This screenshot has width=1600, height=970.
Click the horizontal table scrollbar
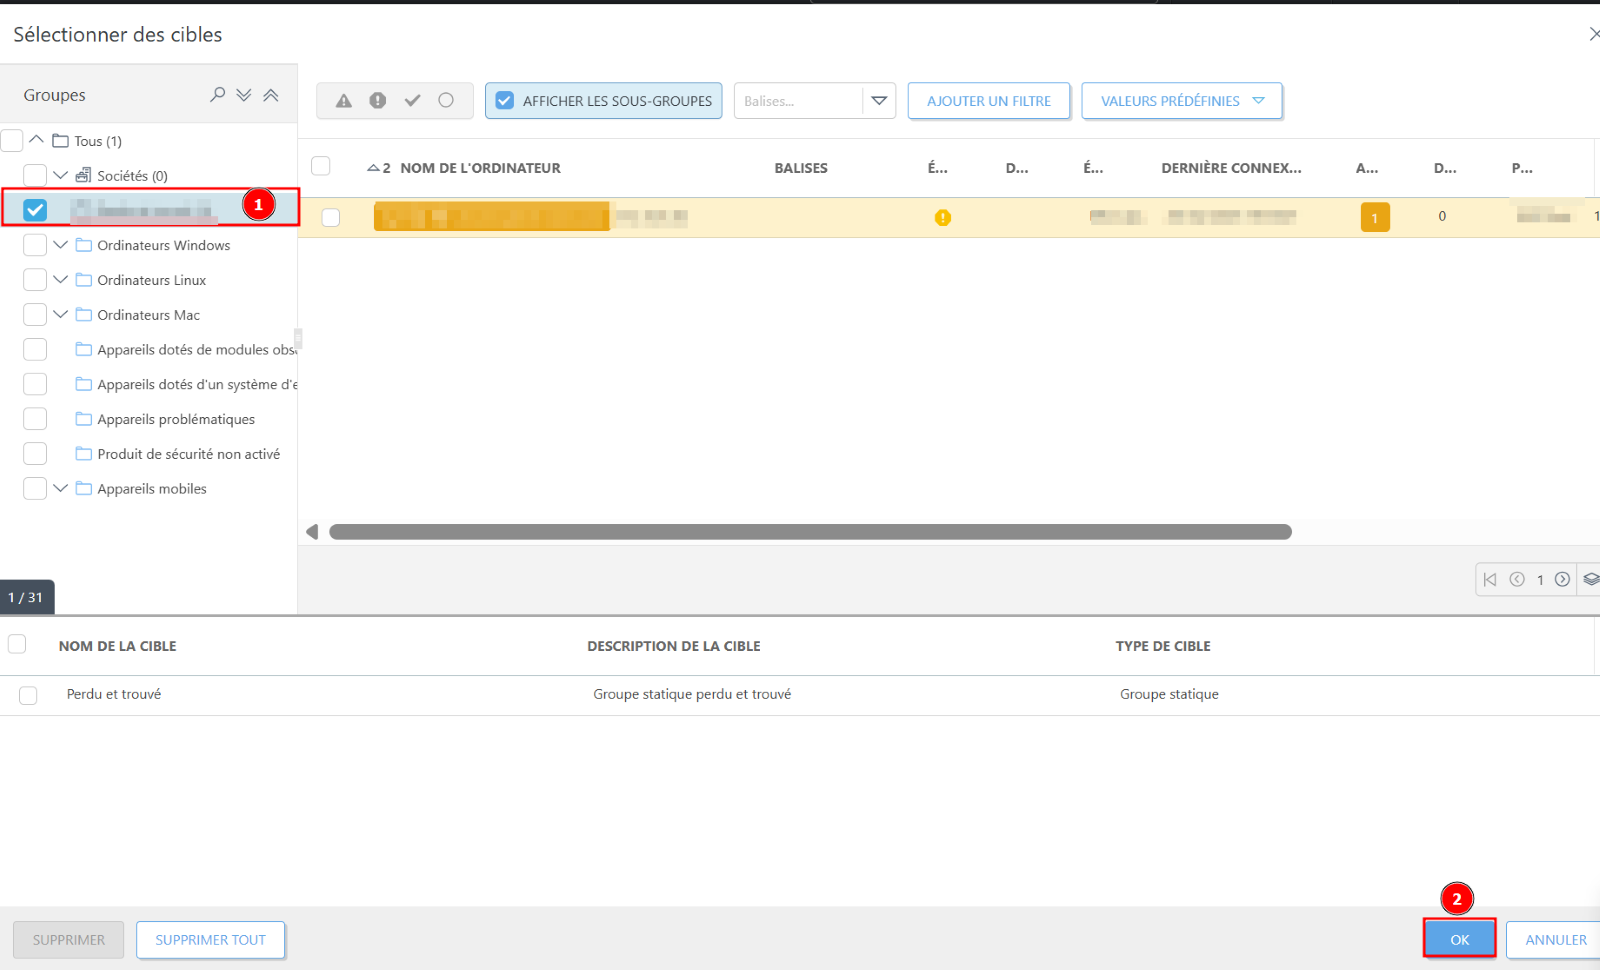810,532
